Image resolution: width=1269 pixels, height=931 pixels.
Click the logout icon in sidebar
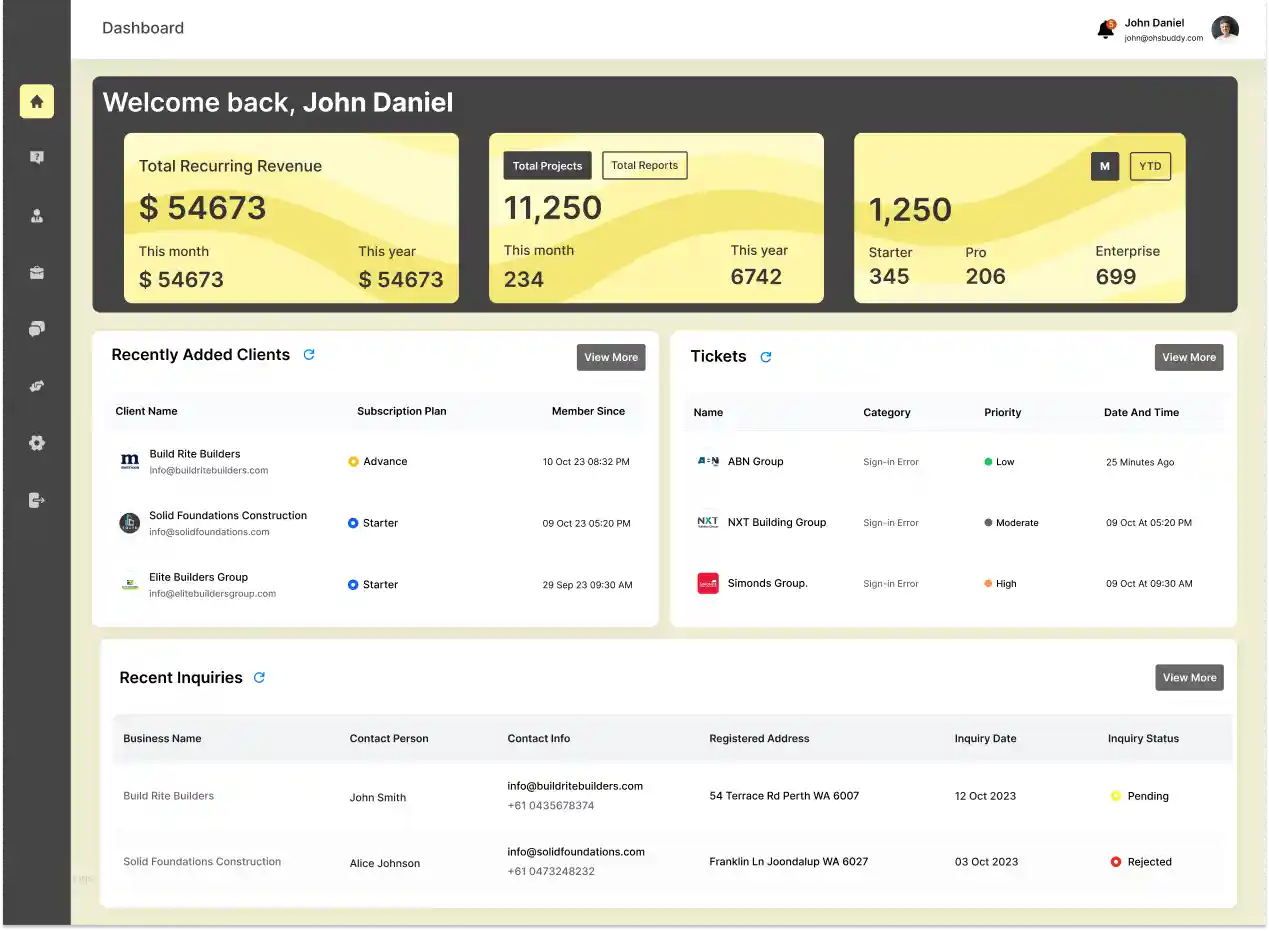(37, 500)
